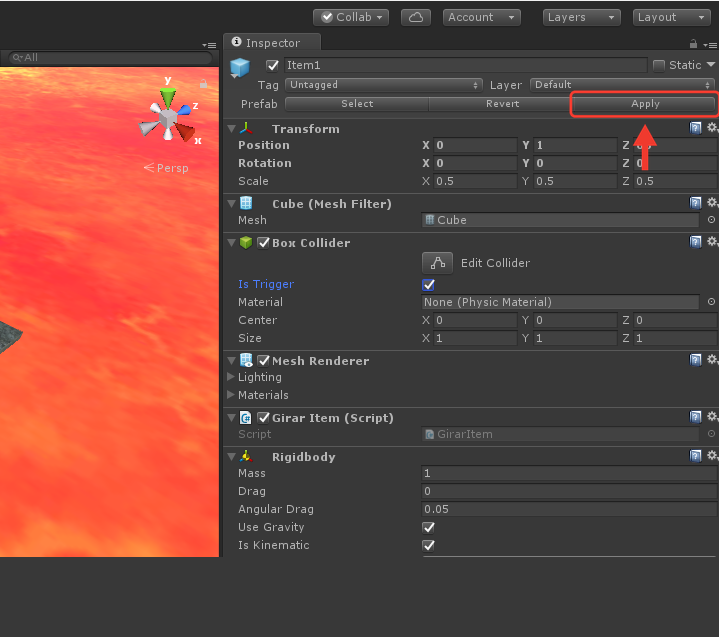This screenshot has height=637, width=719.
Task: Open Box Collider help reference icon
Action: coord(695,242)
